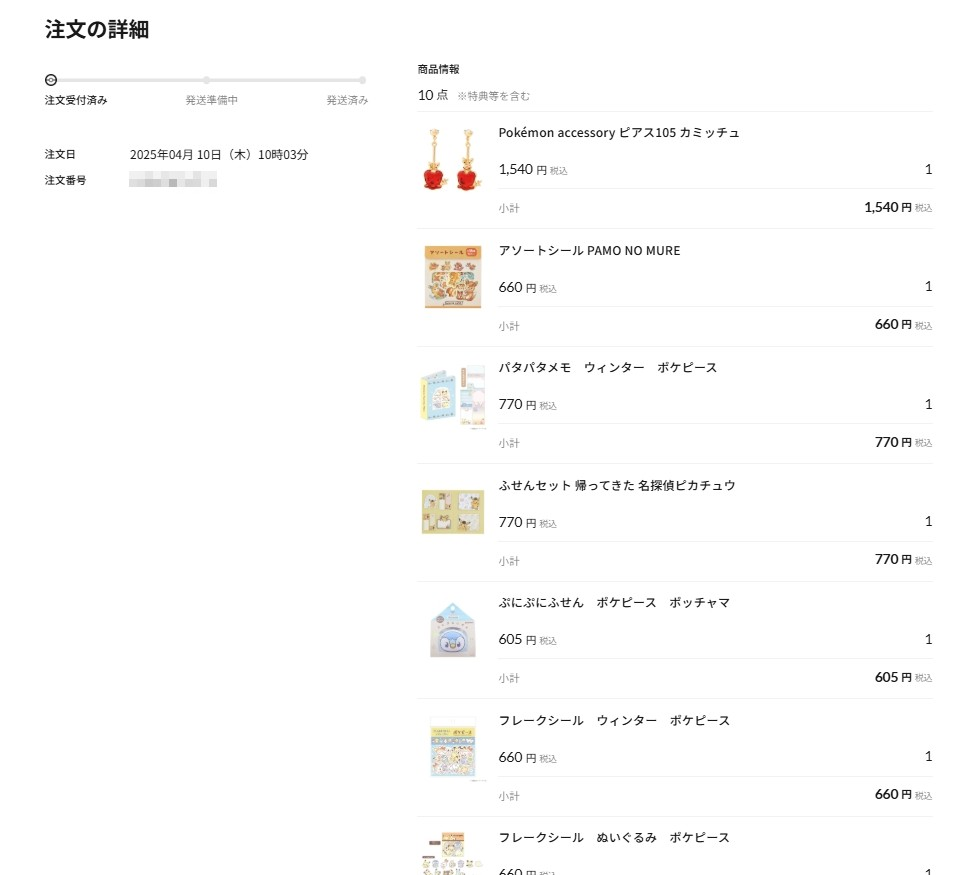Open the フレークシール ウィンター thumbnail
Image resolution: width=964 pixels, height=875 pixels.
coord(452,747)
